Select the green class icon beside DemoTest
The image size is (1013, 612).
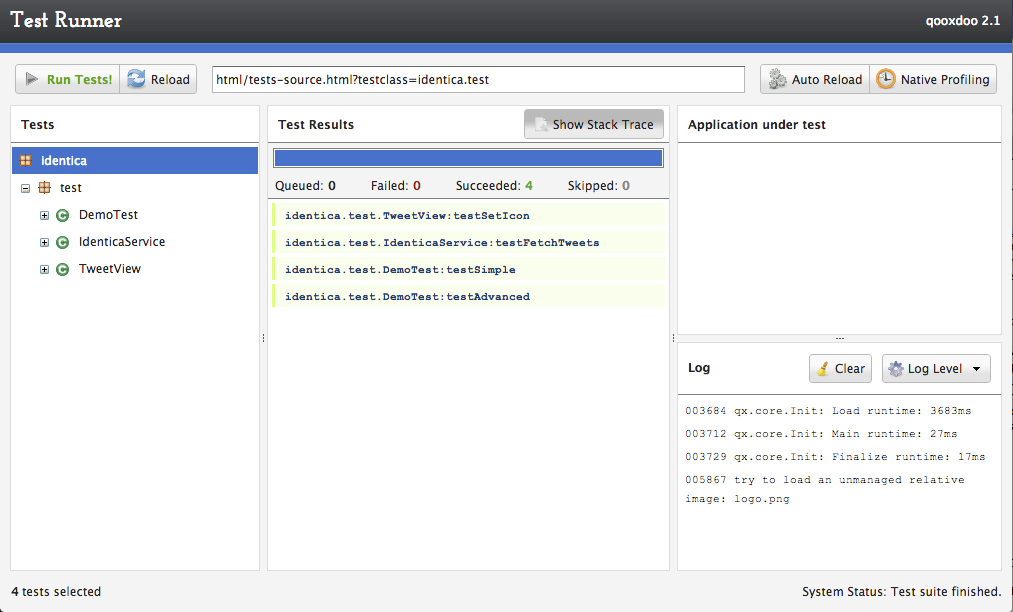[x=61, y=214]
